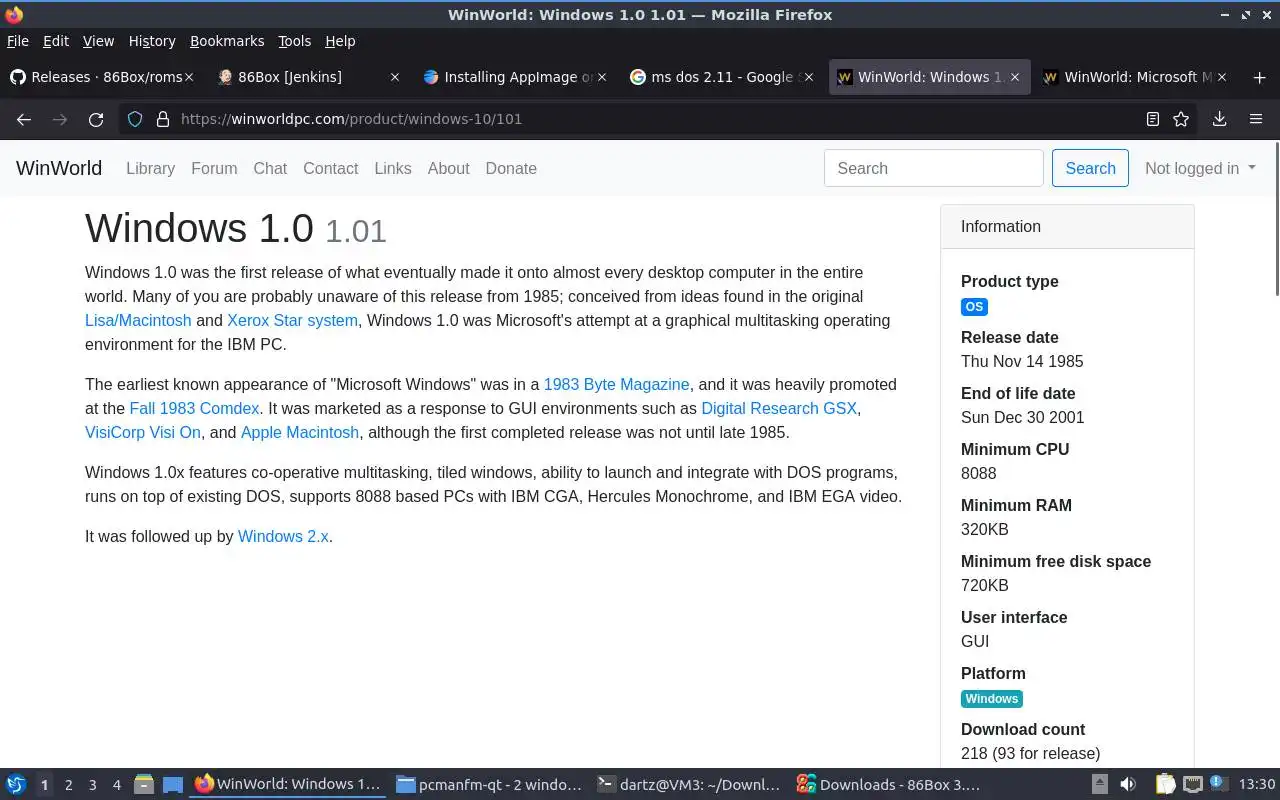The image size is (1280, 800).
Task: Click the show desktop icon in taskbar
Action: [x=173, y=784]
